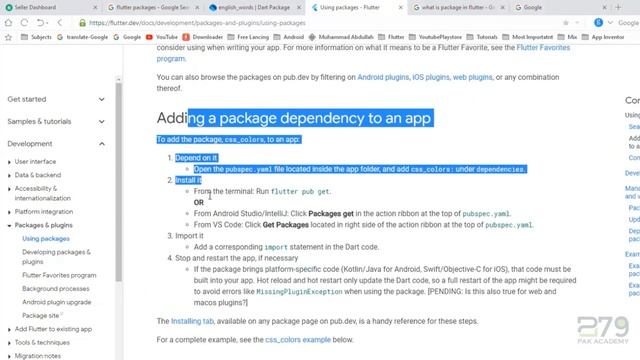Click the URL address field
This screenshot has width=640, height=360.
(x=318, y=23)
